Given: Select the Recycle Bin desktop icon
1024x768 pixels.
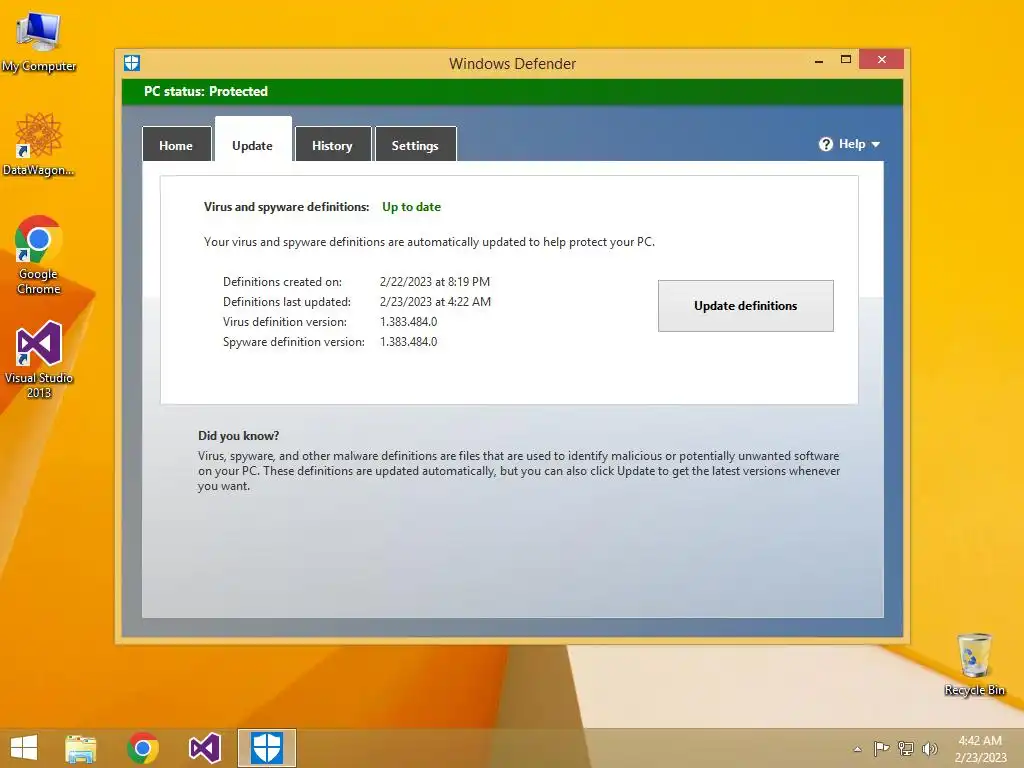Looking at the screenshot, I should tap(974, 665).
